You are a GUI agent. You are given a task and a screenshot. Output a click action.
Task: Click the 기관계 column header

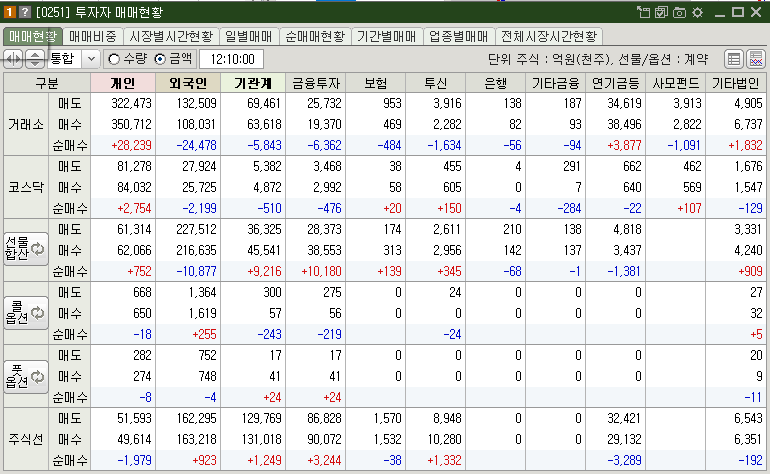tap(253, 83)
